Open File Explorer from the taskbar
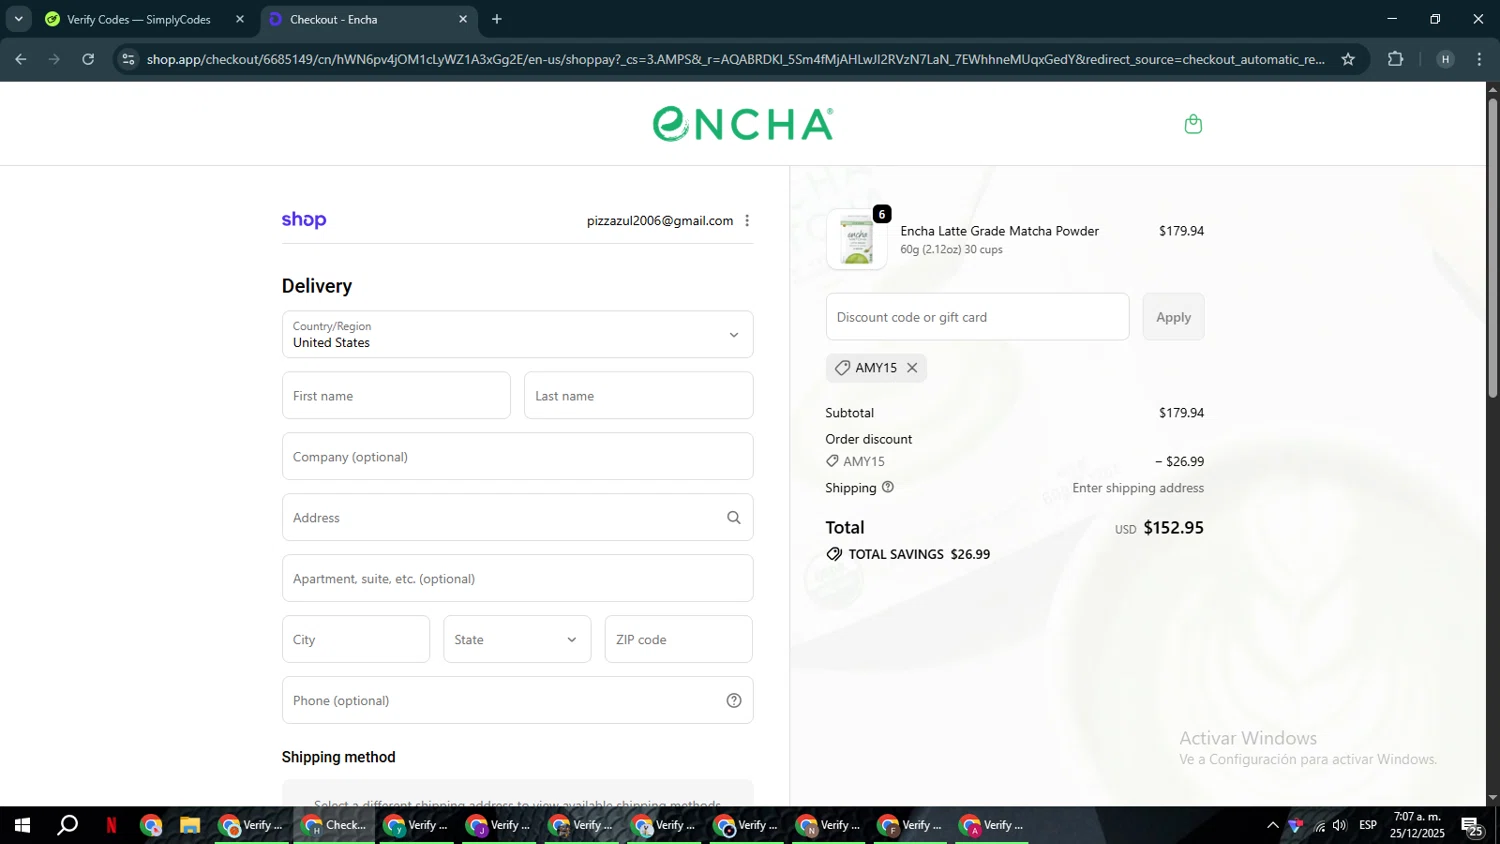 pyautogui.click(x=190, y=825)
